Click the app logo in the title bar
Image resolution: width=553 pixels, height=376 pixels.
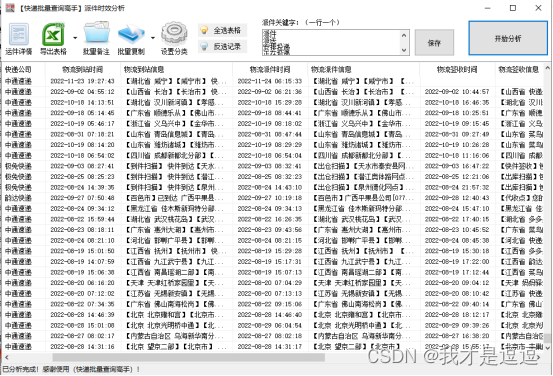pyautogui.click(x=10, y=8)
